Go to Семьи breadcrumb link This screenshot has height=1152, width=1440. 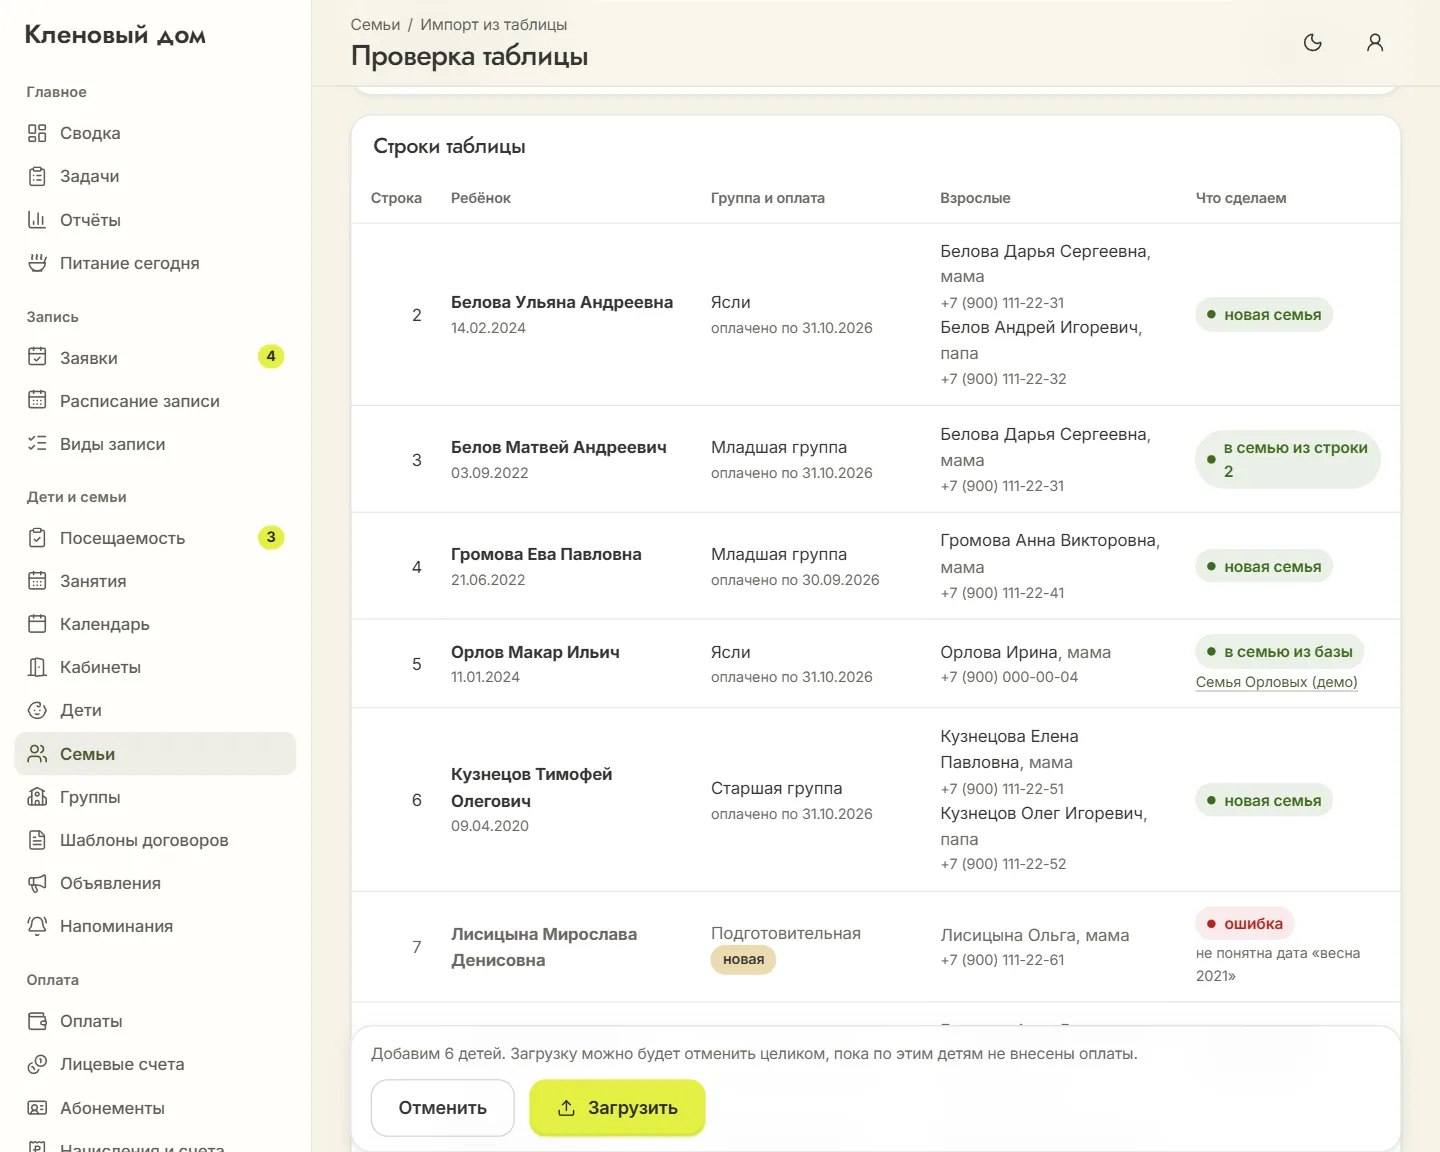[x=375, y=24]
